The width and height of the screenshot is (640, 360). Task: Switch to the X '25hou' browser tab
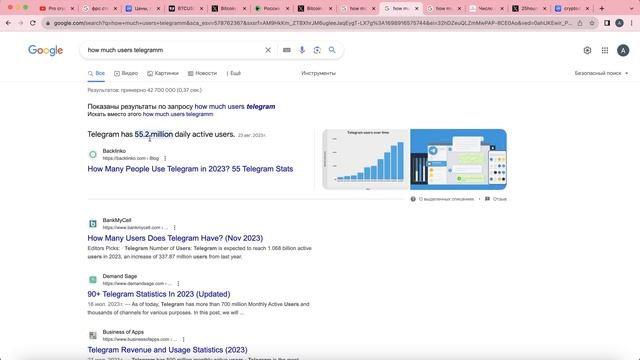click(x=528, y=8)
